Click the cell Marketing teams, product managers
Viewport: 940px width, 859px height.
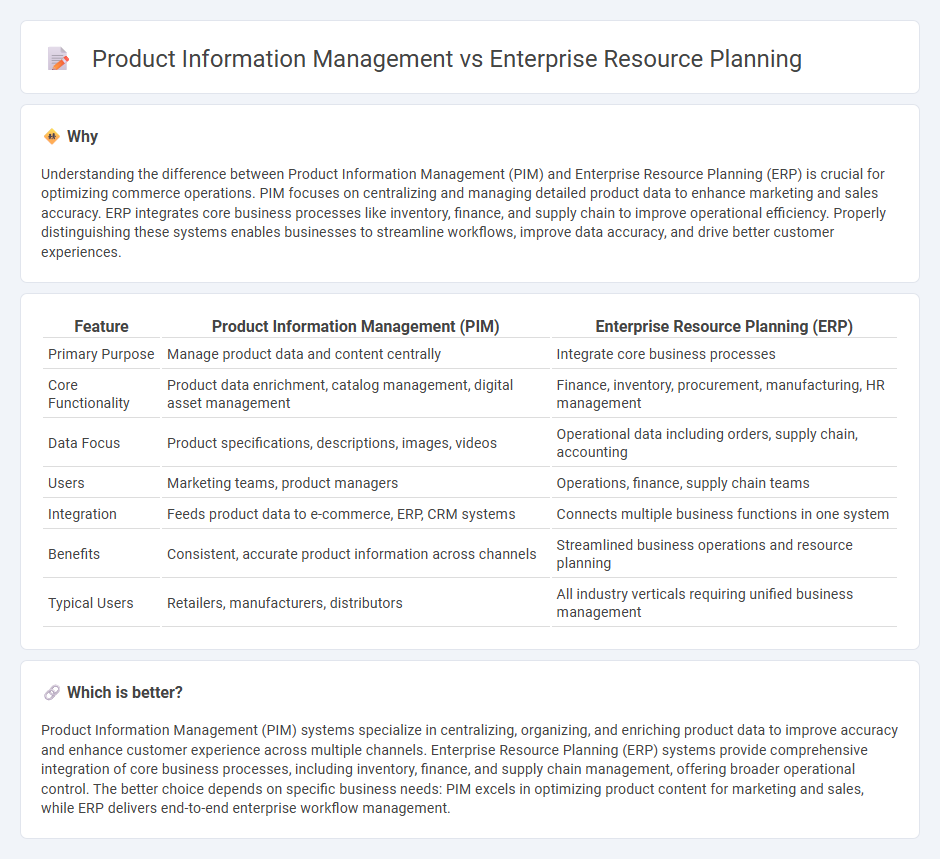355,483
